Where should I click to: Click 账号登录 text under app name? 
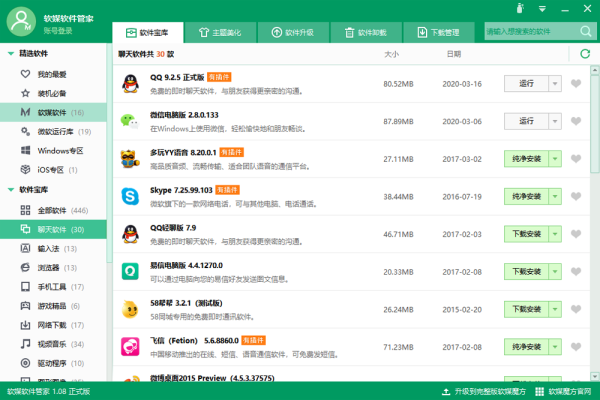58,31
